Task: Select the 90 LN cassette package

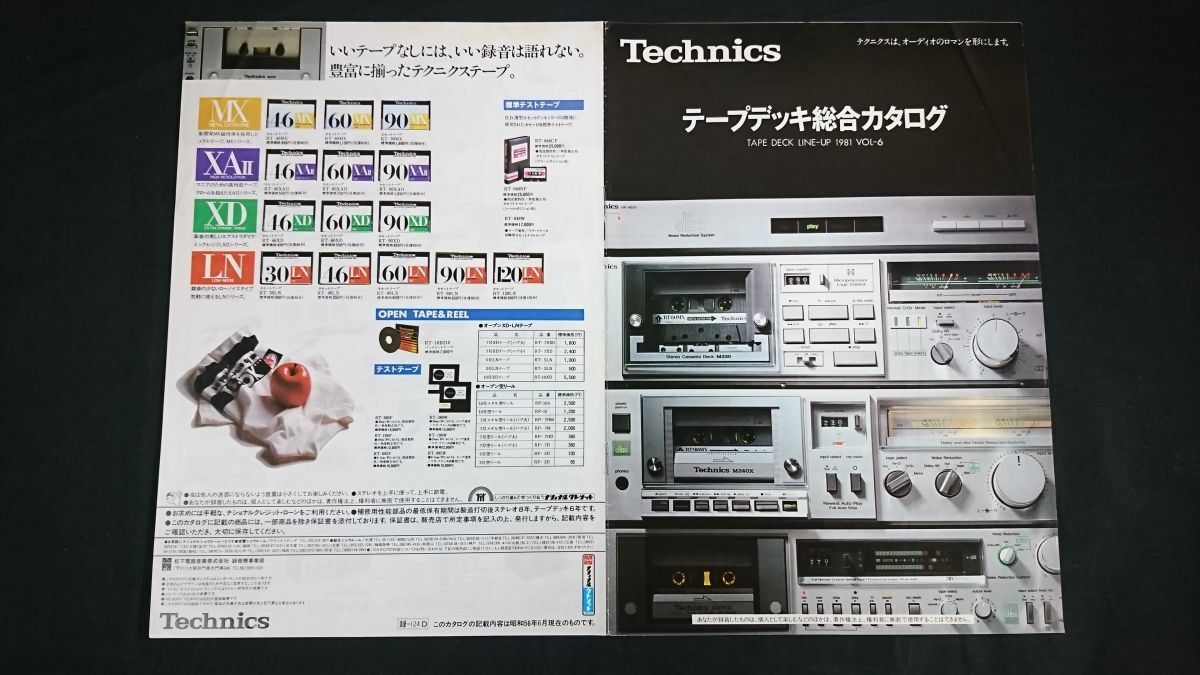Action: point(463,269)
